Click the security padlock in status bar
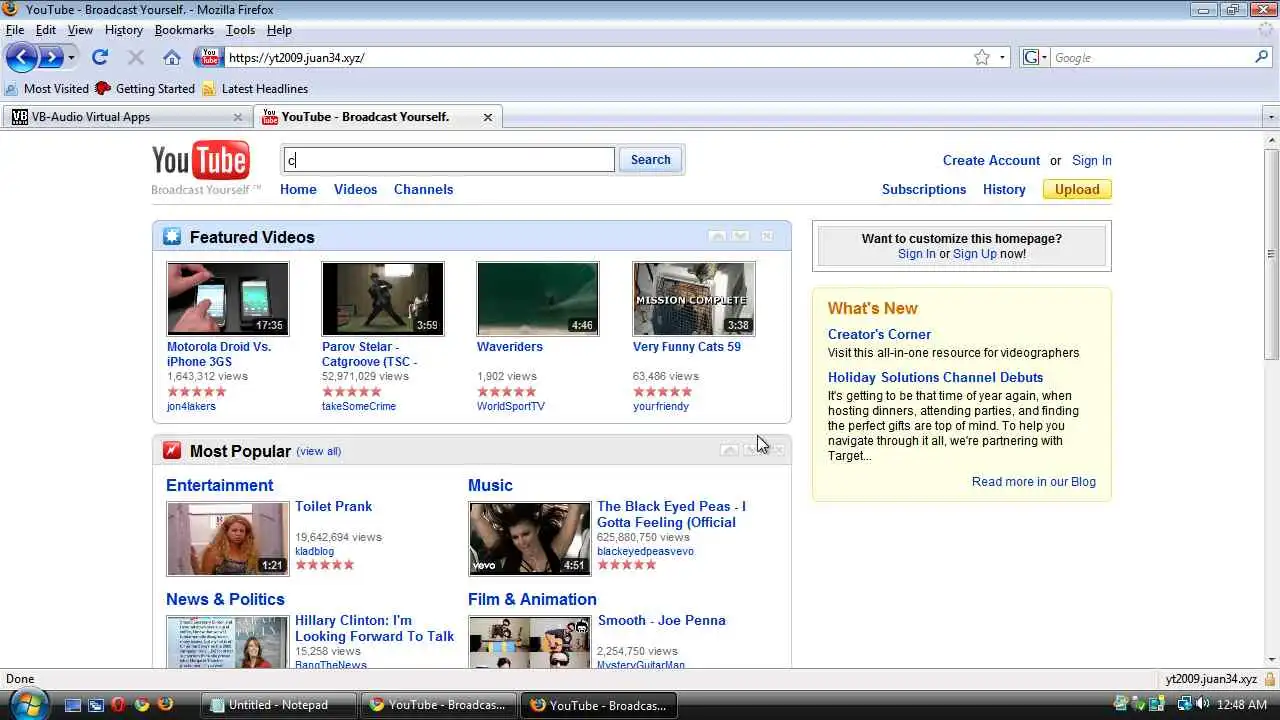The width and height of the screenshot is (1280, 720). 1270,679
